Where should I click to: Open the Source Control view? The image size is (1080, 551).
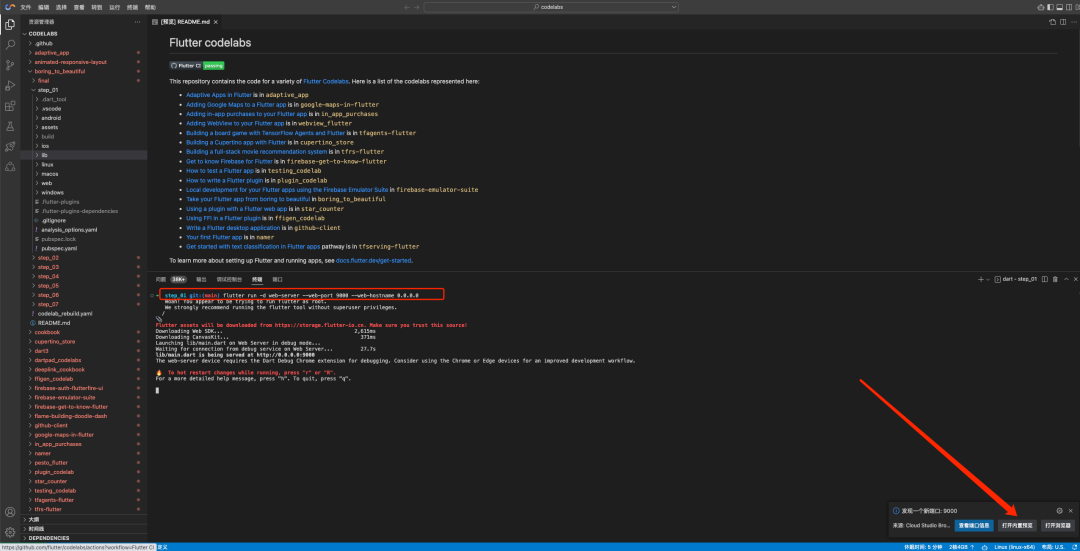[x=10, y=65]
